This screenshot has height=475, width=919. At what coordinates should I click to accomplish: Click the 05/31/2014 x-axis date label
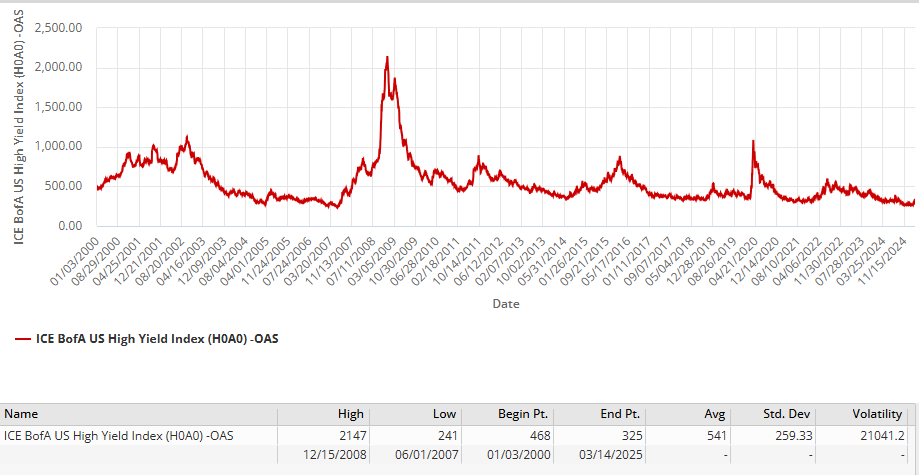click(x=543, y=262)
